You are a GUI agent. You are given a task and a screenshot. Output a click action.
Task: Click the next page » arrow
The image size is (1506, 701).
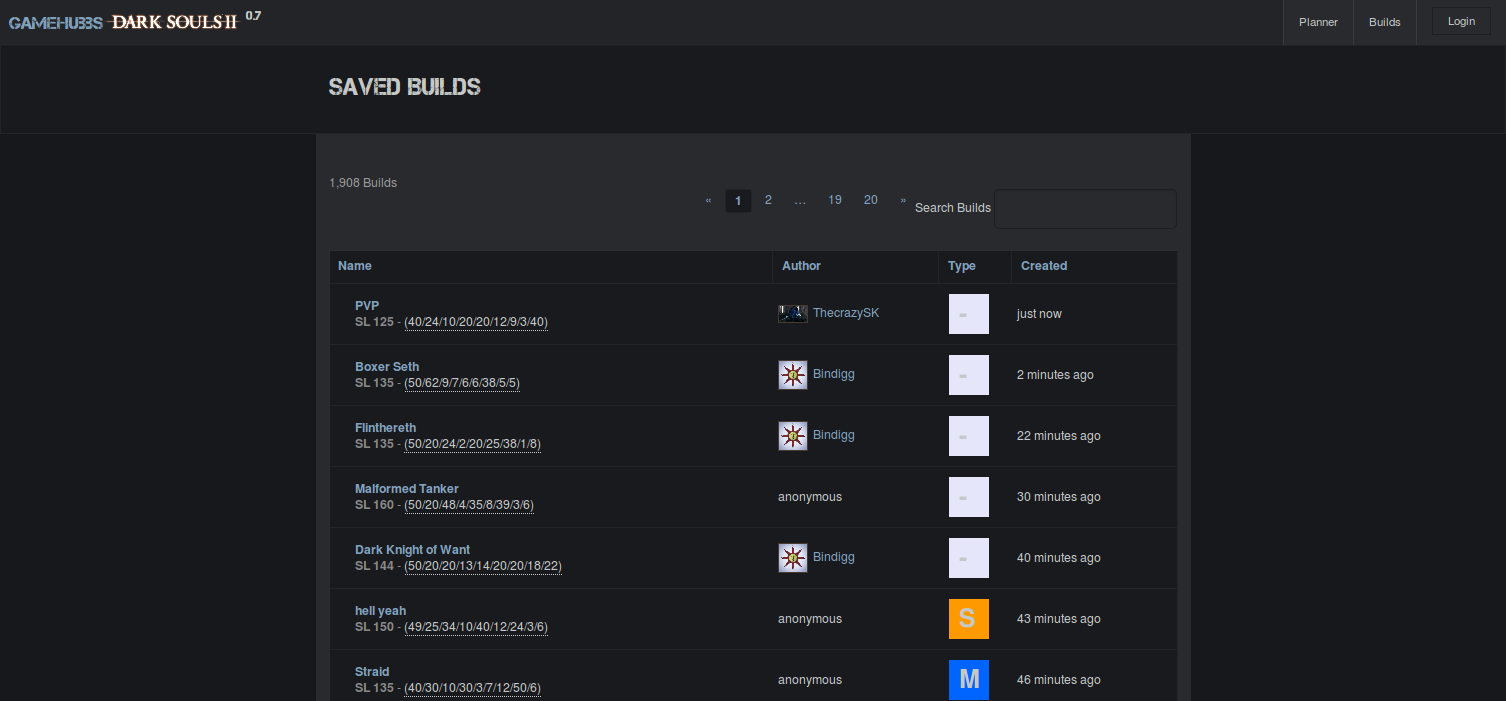pyautogui.click(x=903, y=200)
